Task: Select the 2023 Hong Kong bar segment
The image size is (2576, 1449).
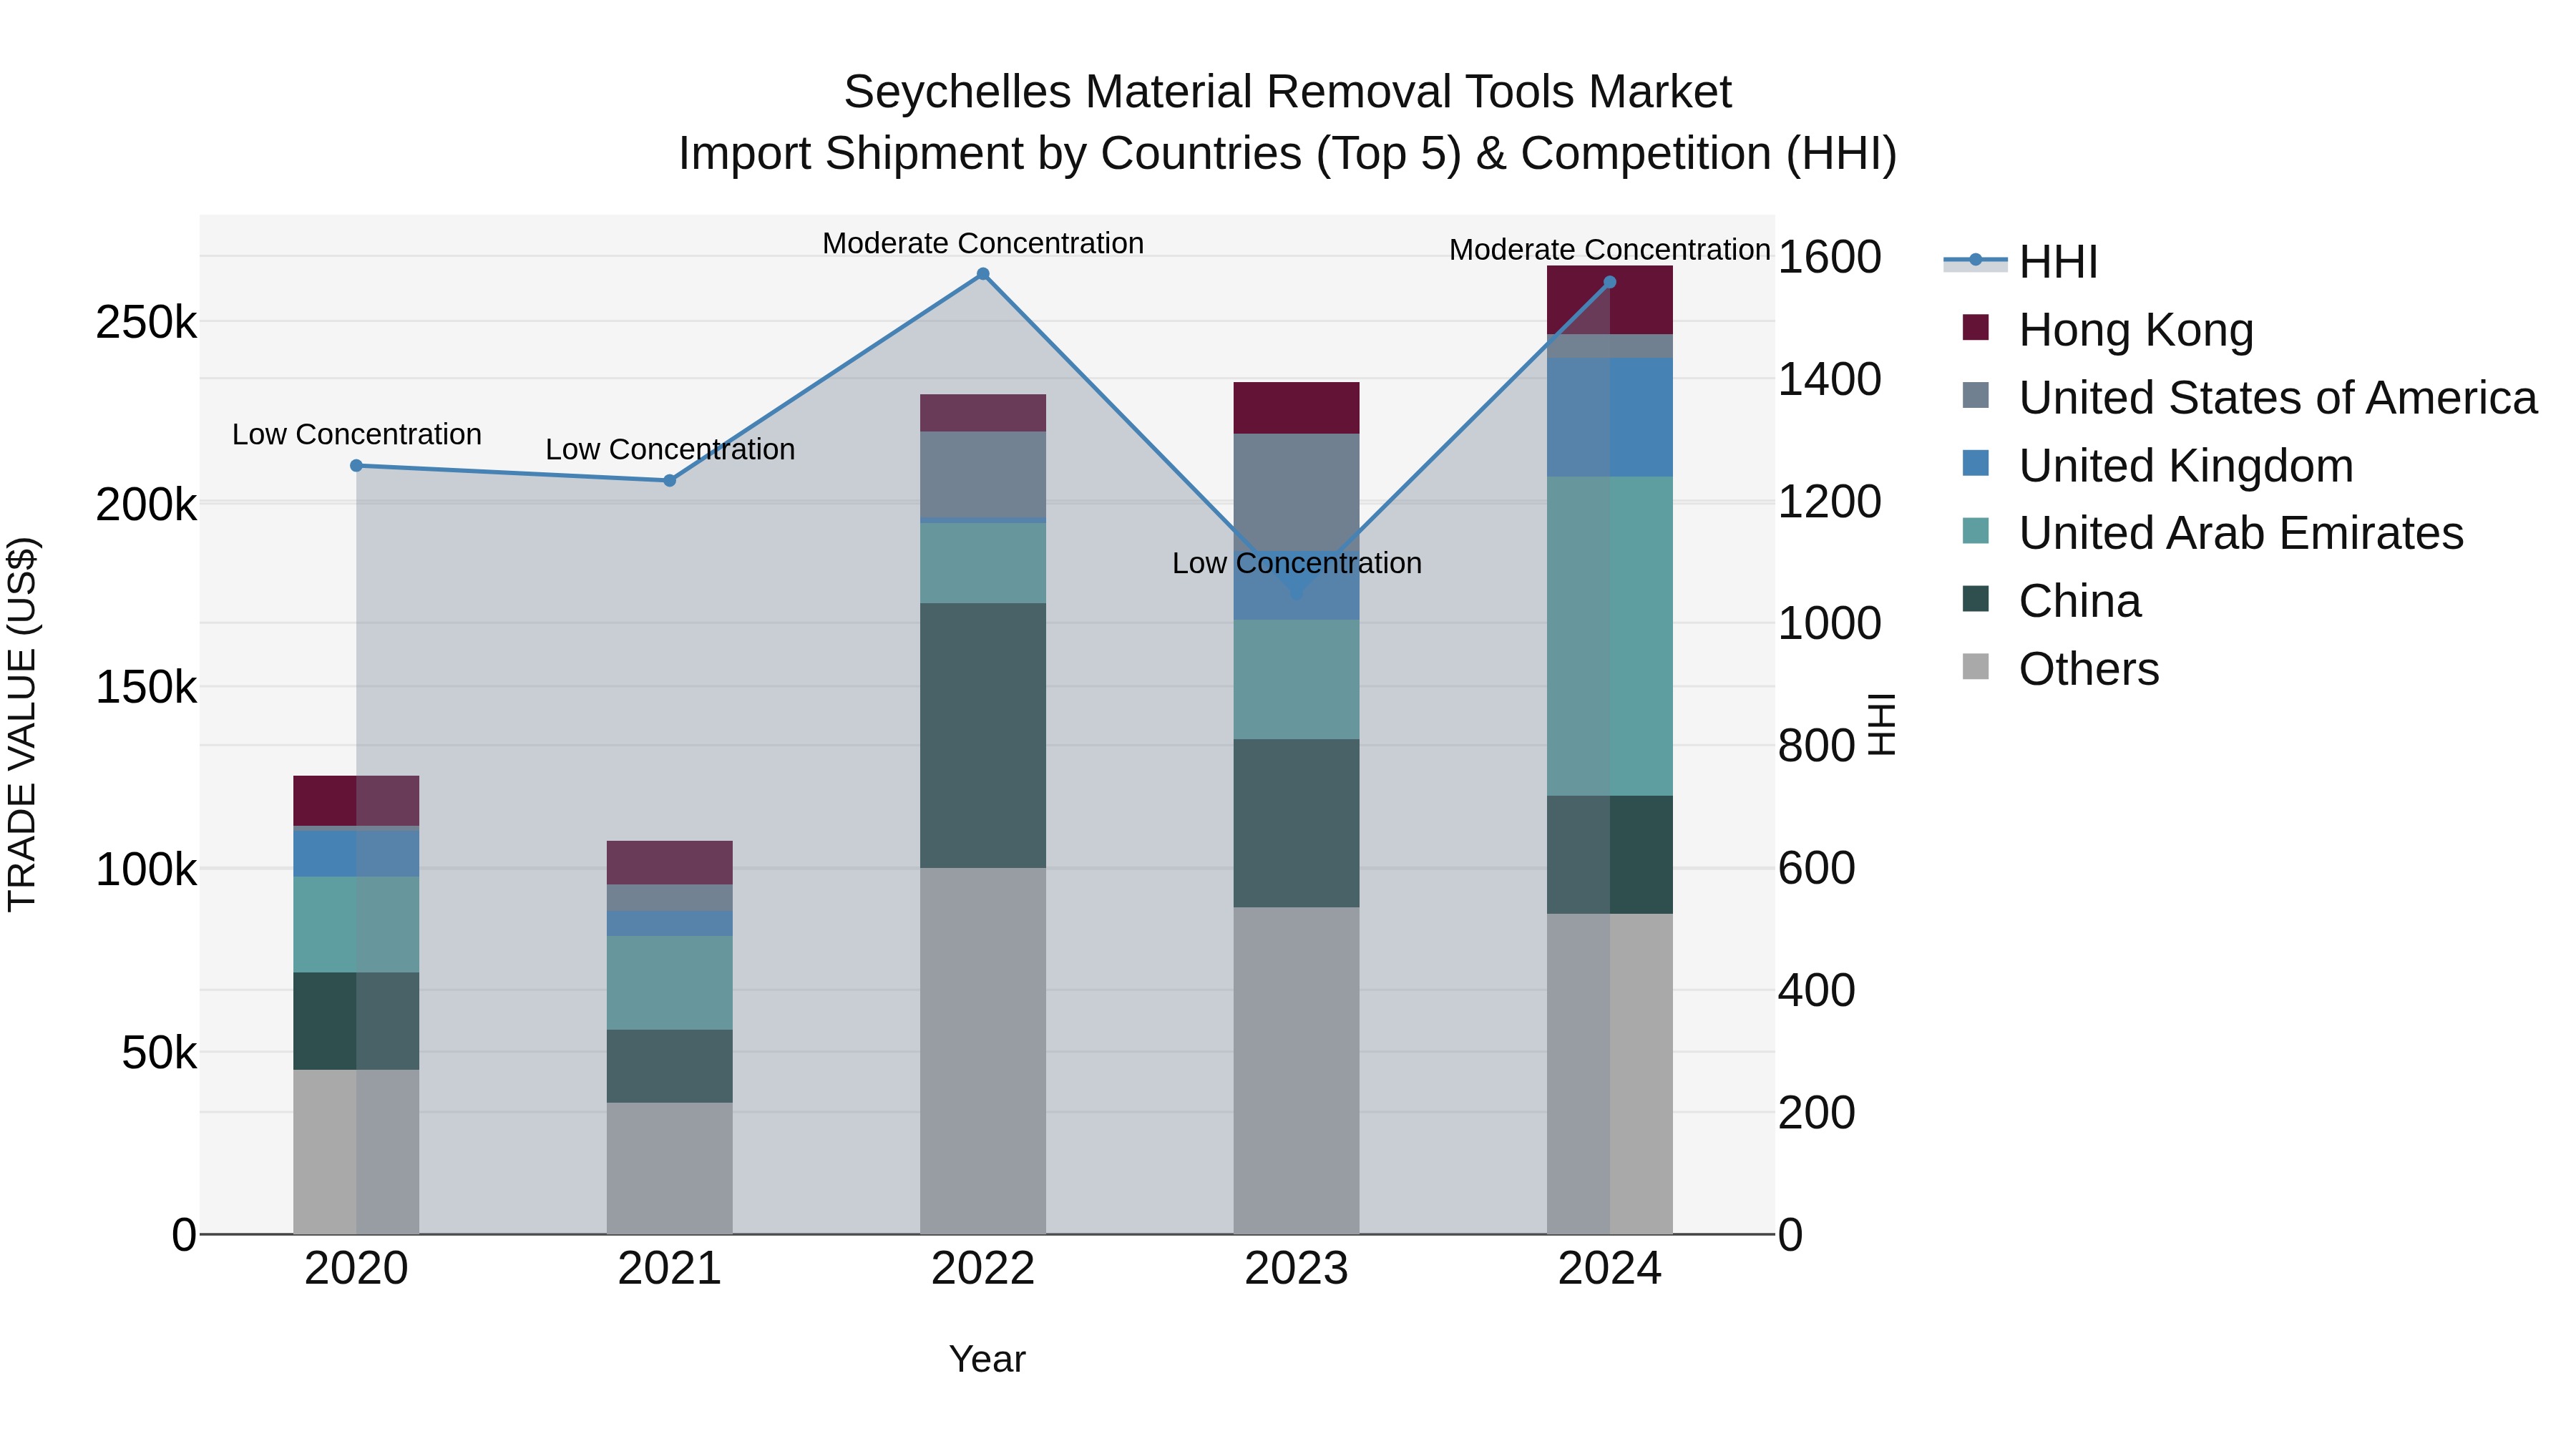Action: coord(1297,408)
